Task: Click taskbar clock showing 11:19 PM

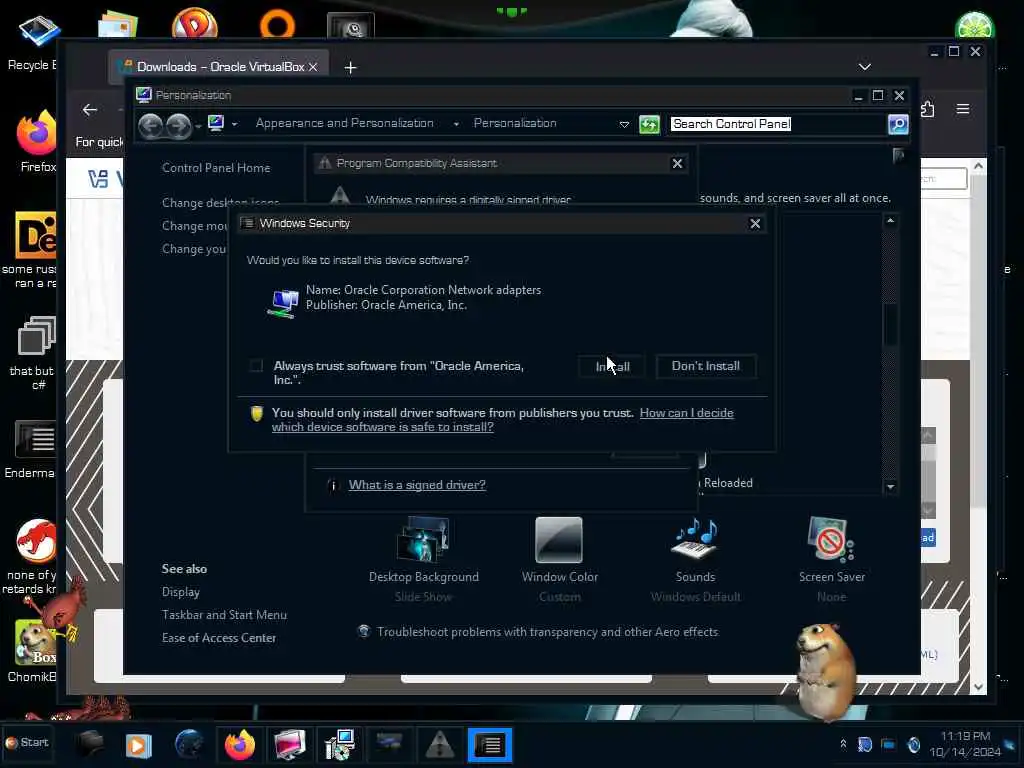Action: [x=965, y=744]
